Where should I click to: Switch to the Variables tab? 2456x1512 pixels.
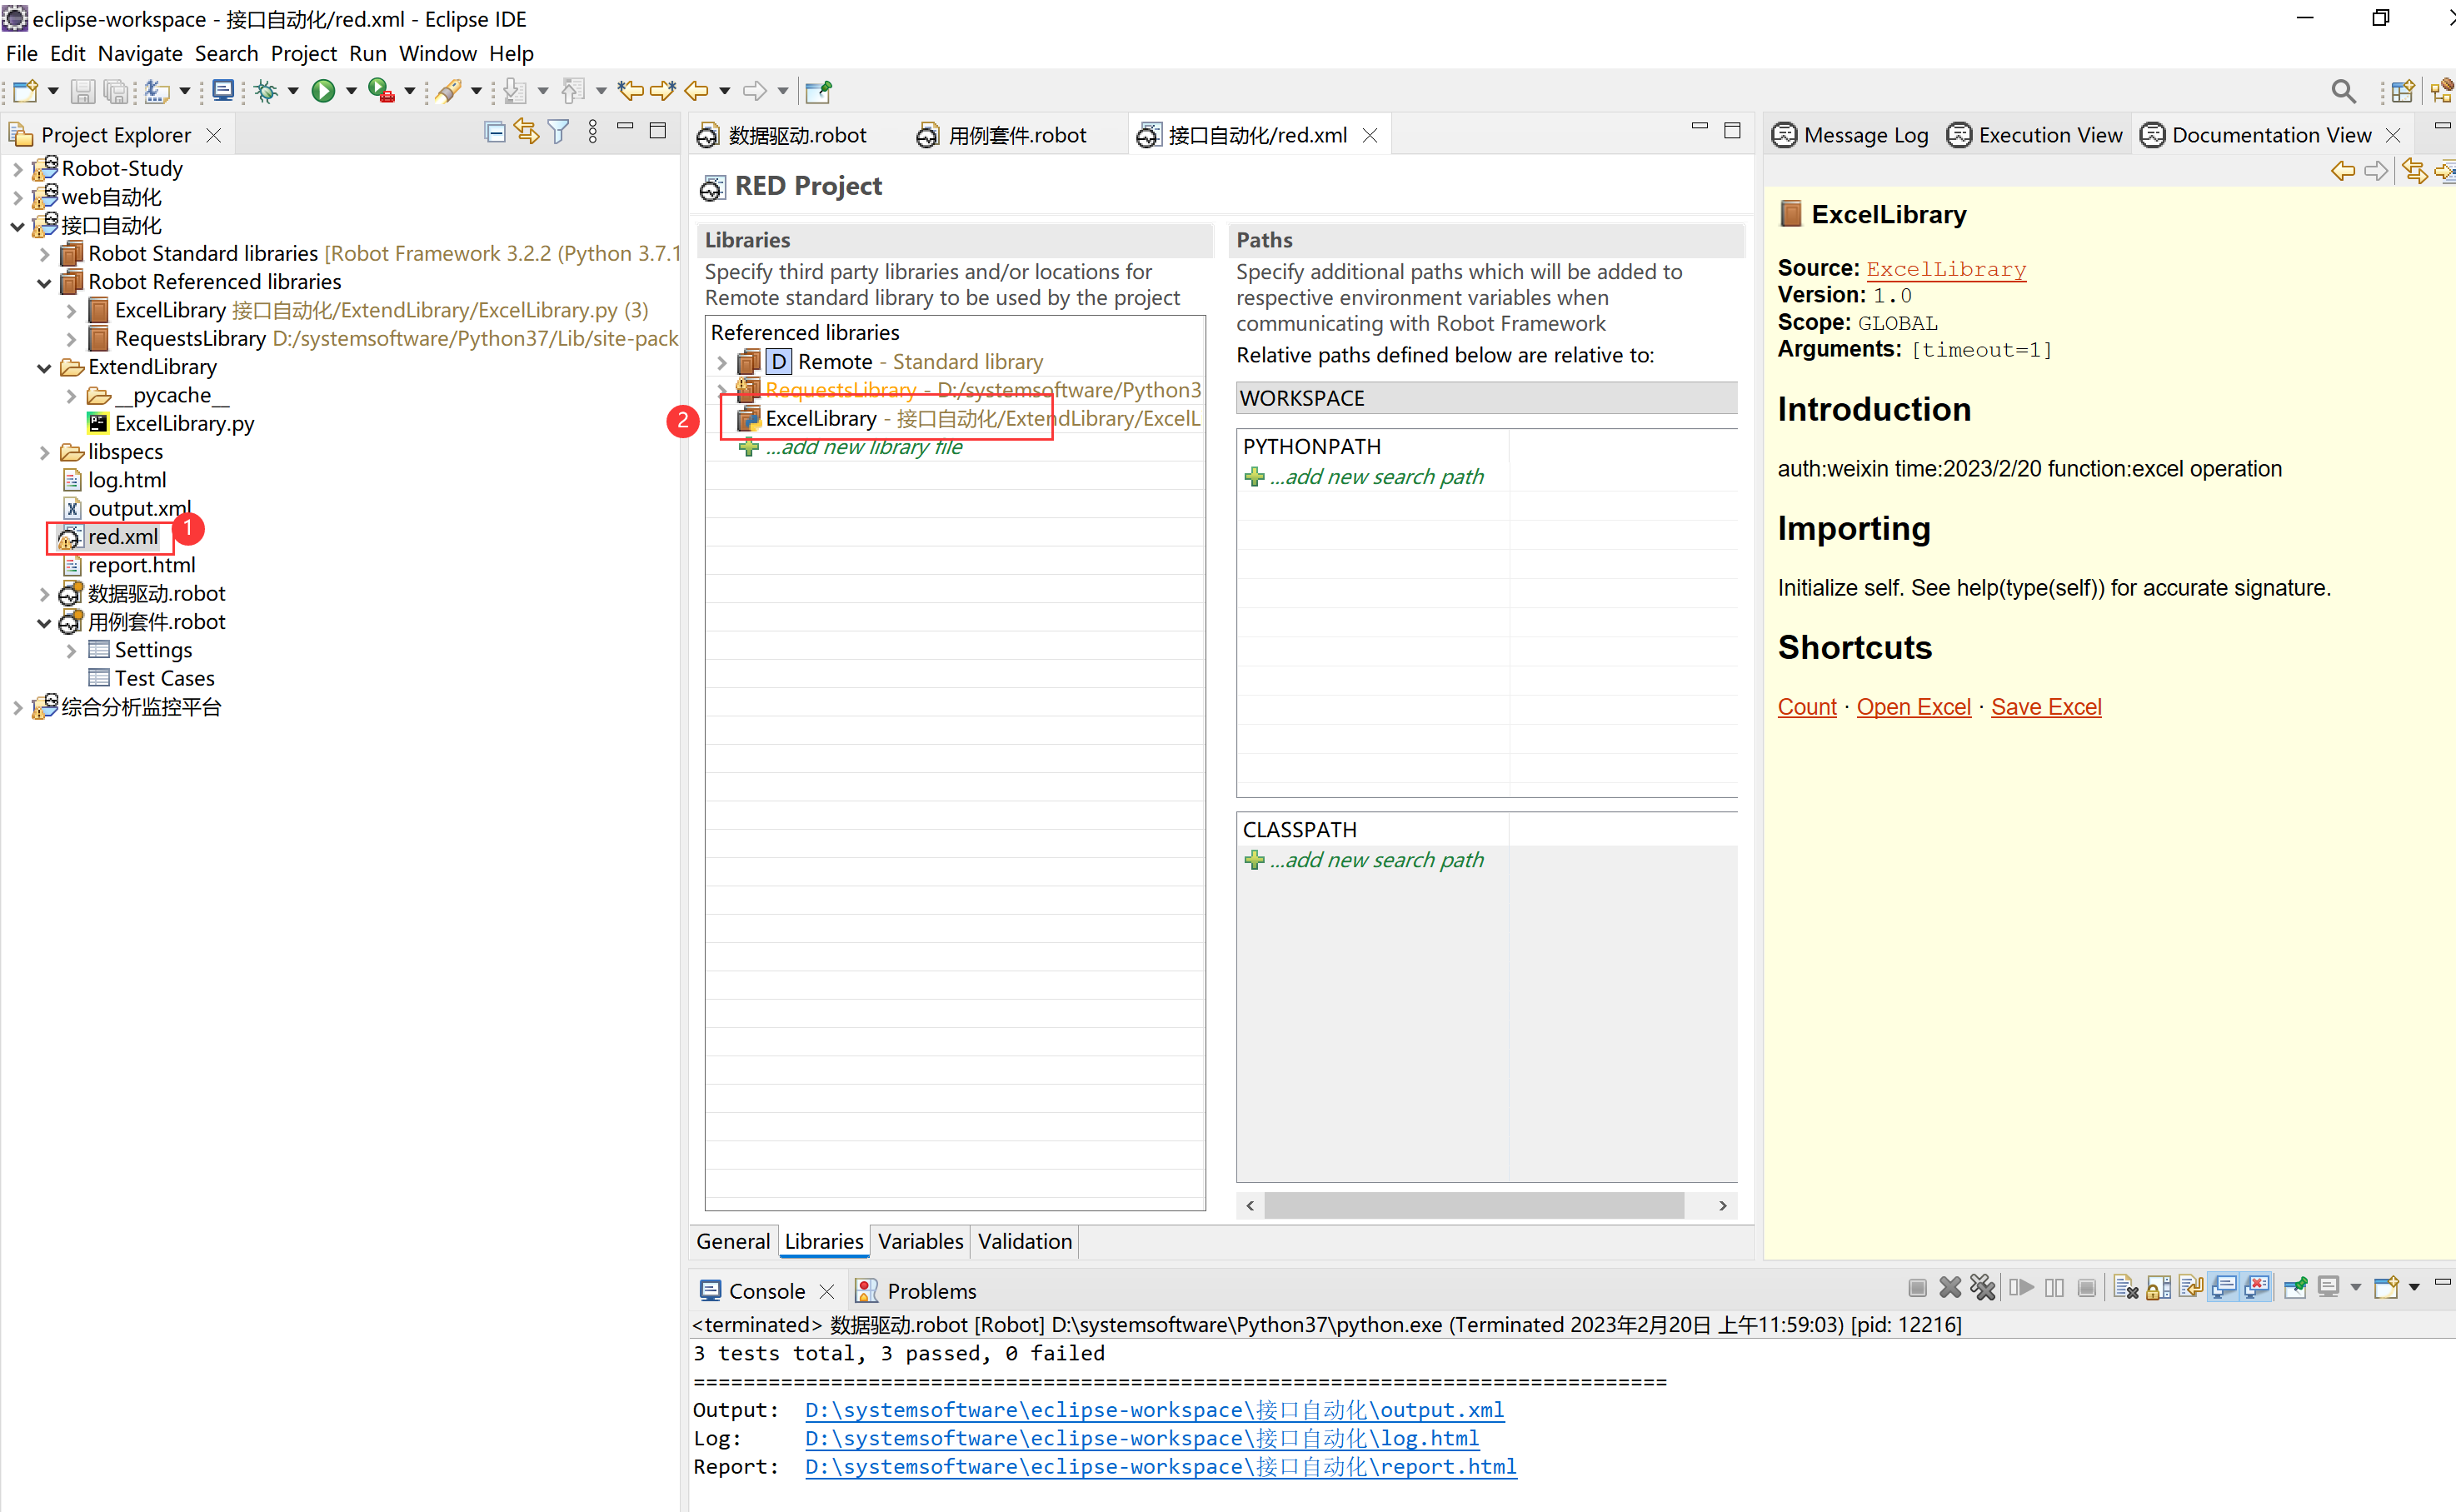click(919, 1241)
